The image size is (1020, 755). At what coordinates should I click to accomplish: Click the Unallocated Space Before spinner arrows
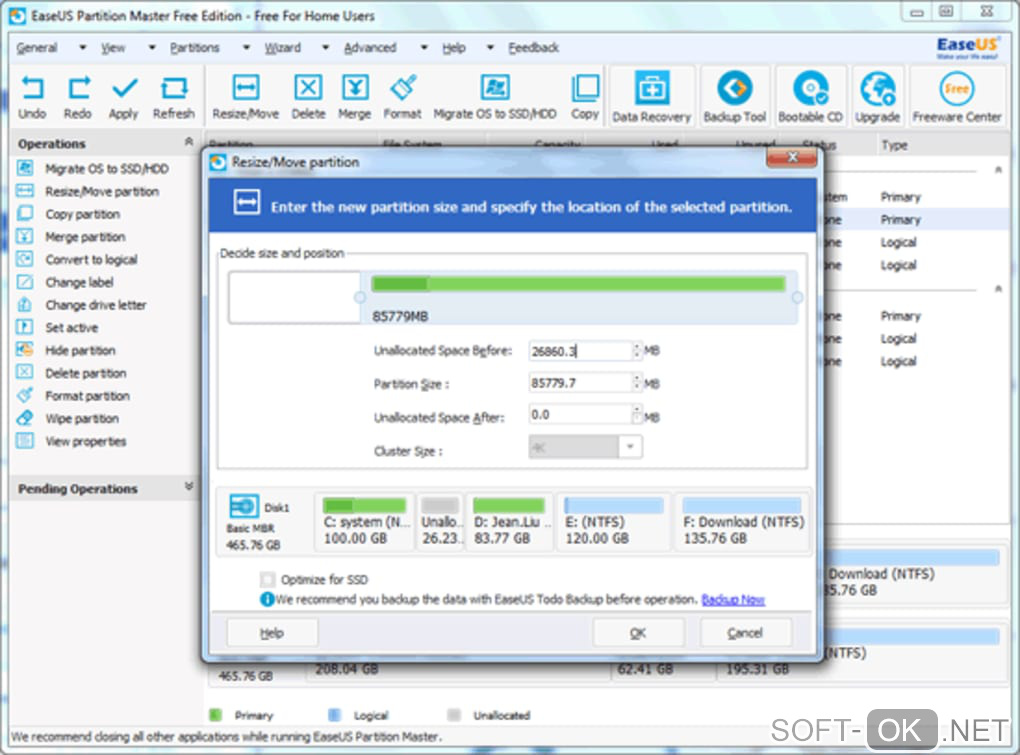point(637,351)
